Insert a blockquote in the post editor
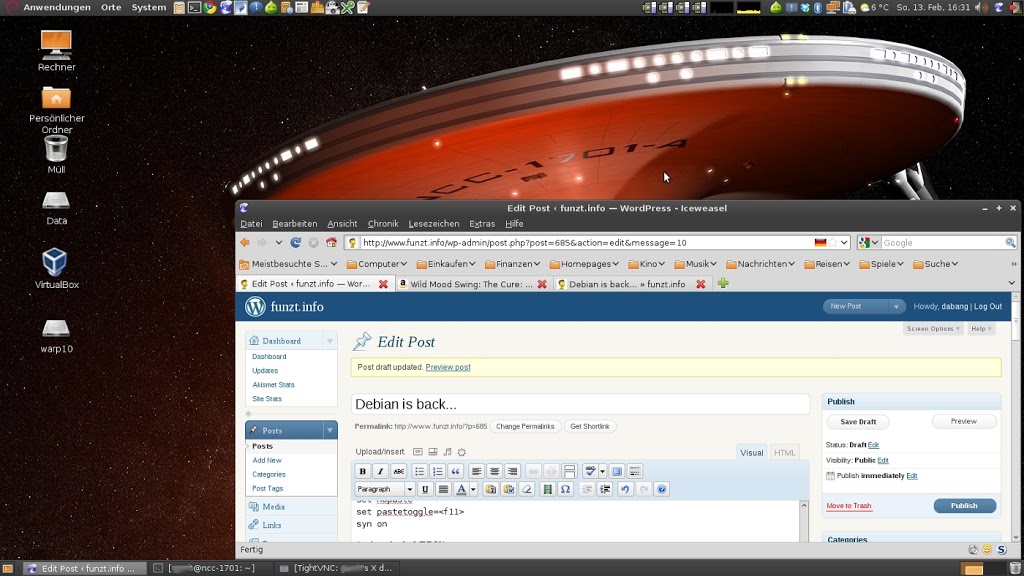Image resolution: width=1024 pixels, height=576 pixels. point(456,471)
